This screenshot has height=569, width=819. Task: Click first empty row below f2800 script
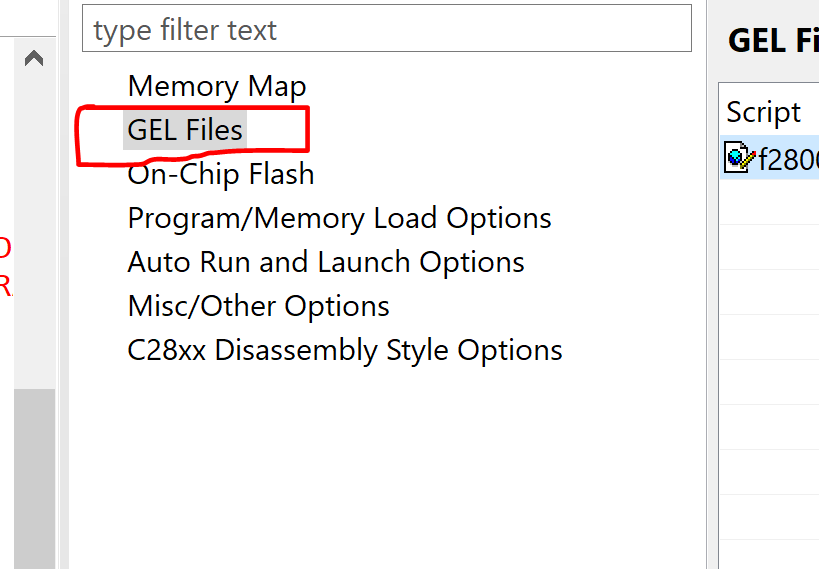(769, 202)
